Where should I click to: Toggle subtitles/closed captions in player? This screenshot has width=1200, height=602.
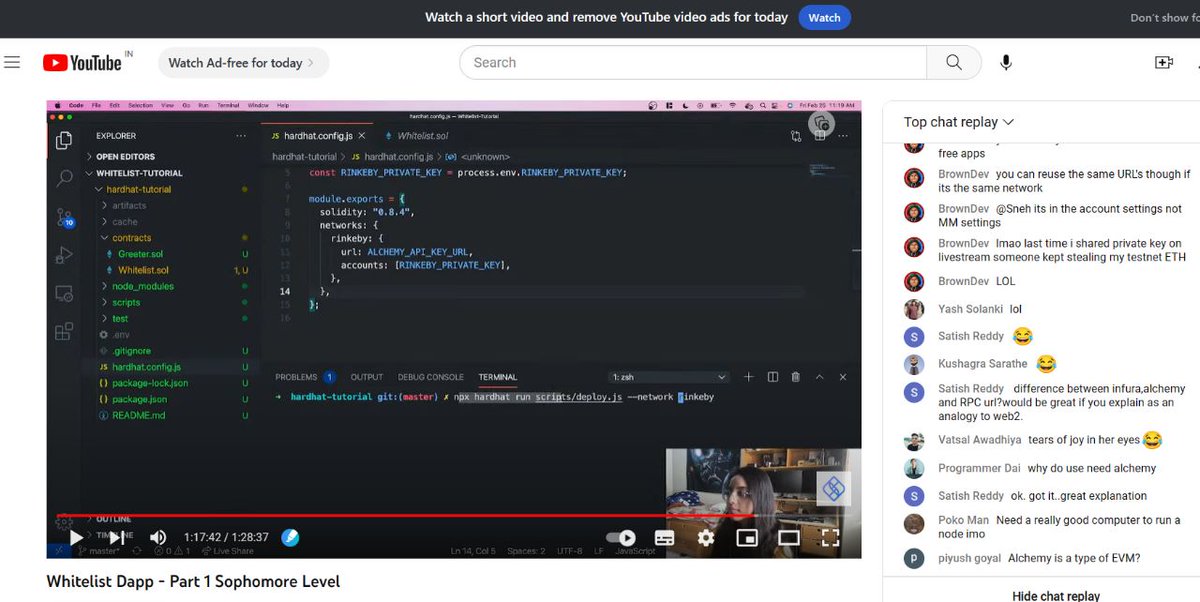click(665, 538)
